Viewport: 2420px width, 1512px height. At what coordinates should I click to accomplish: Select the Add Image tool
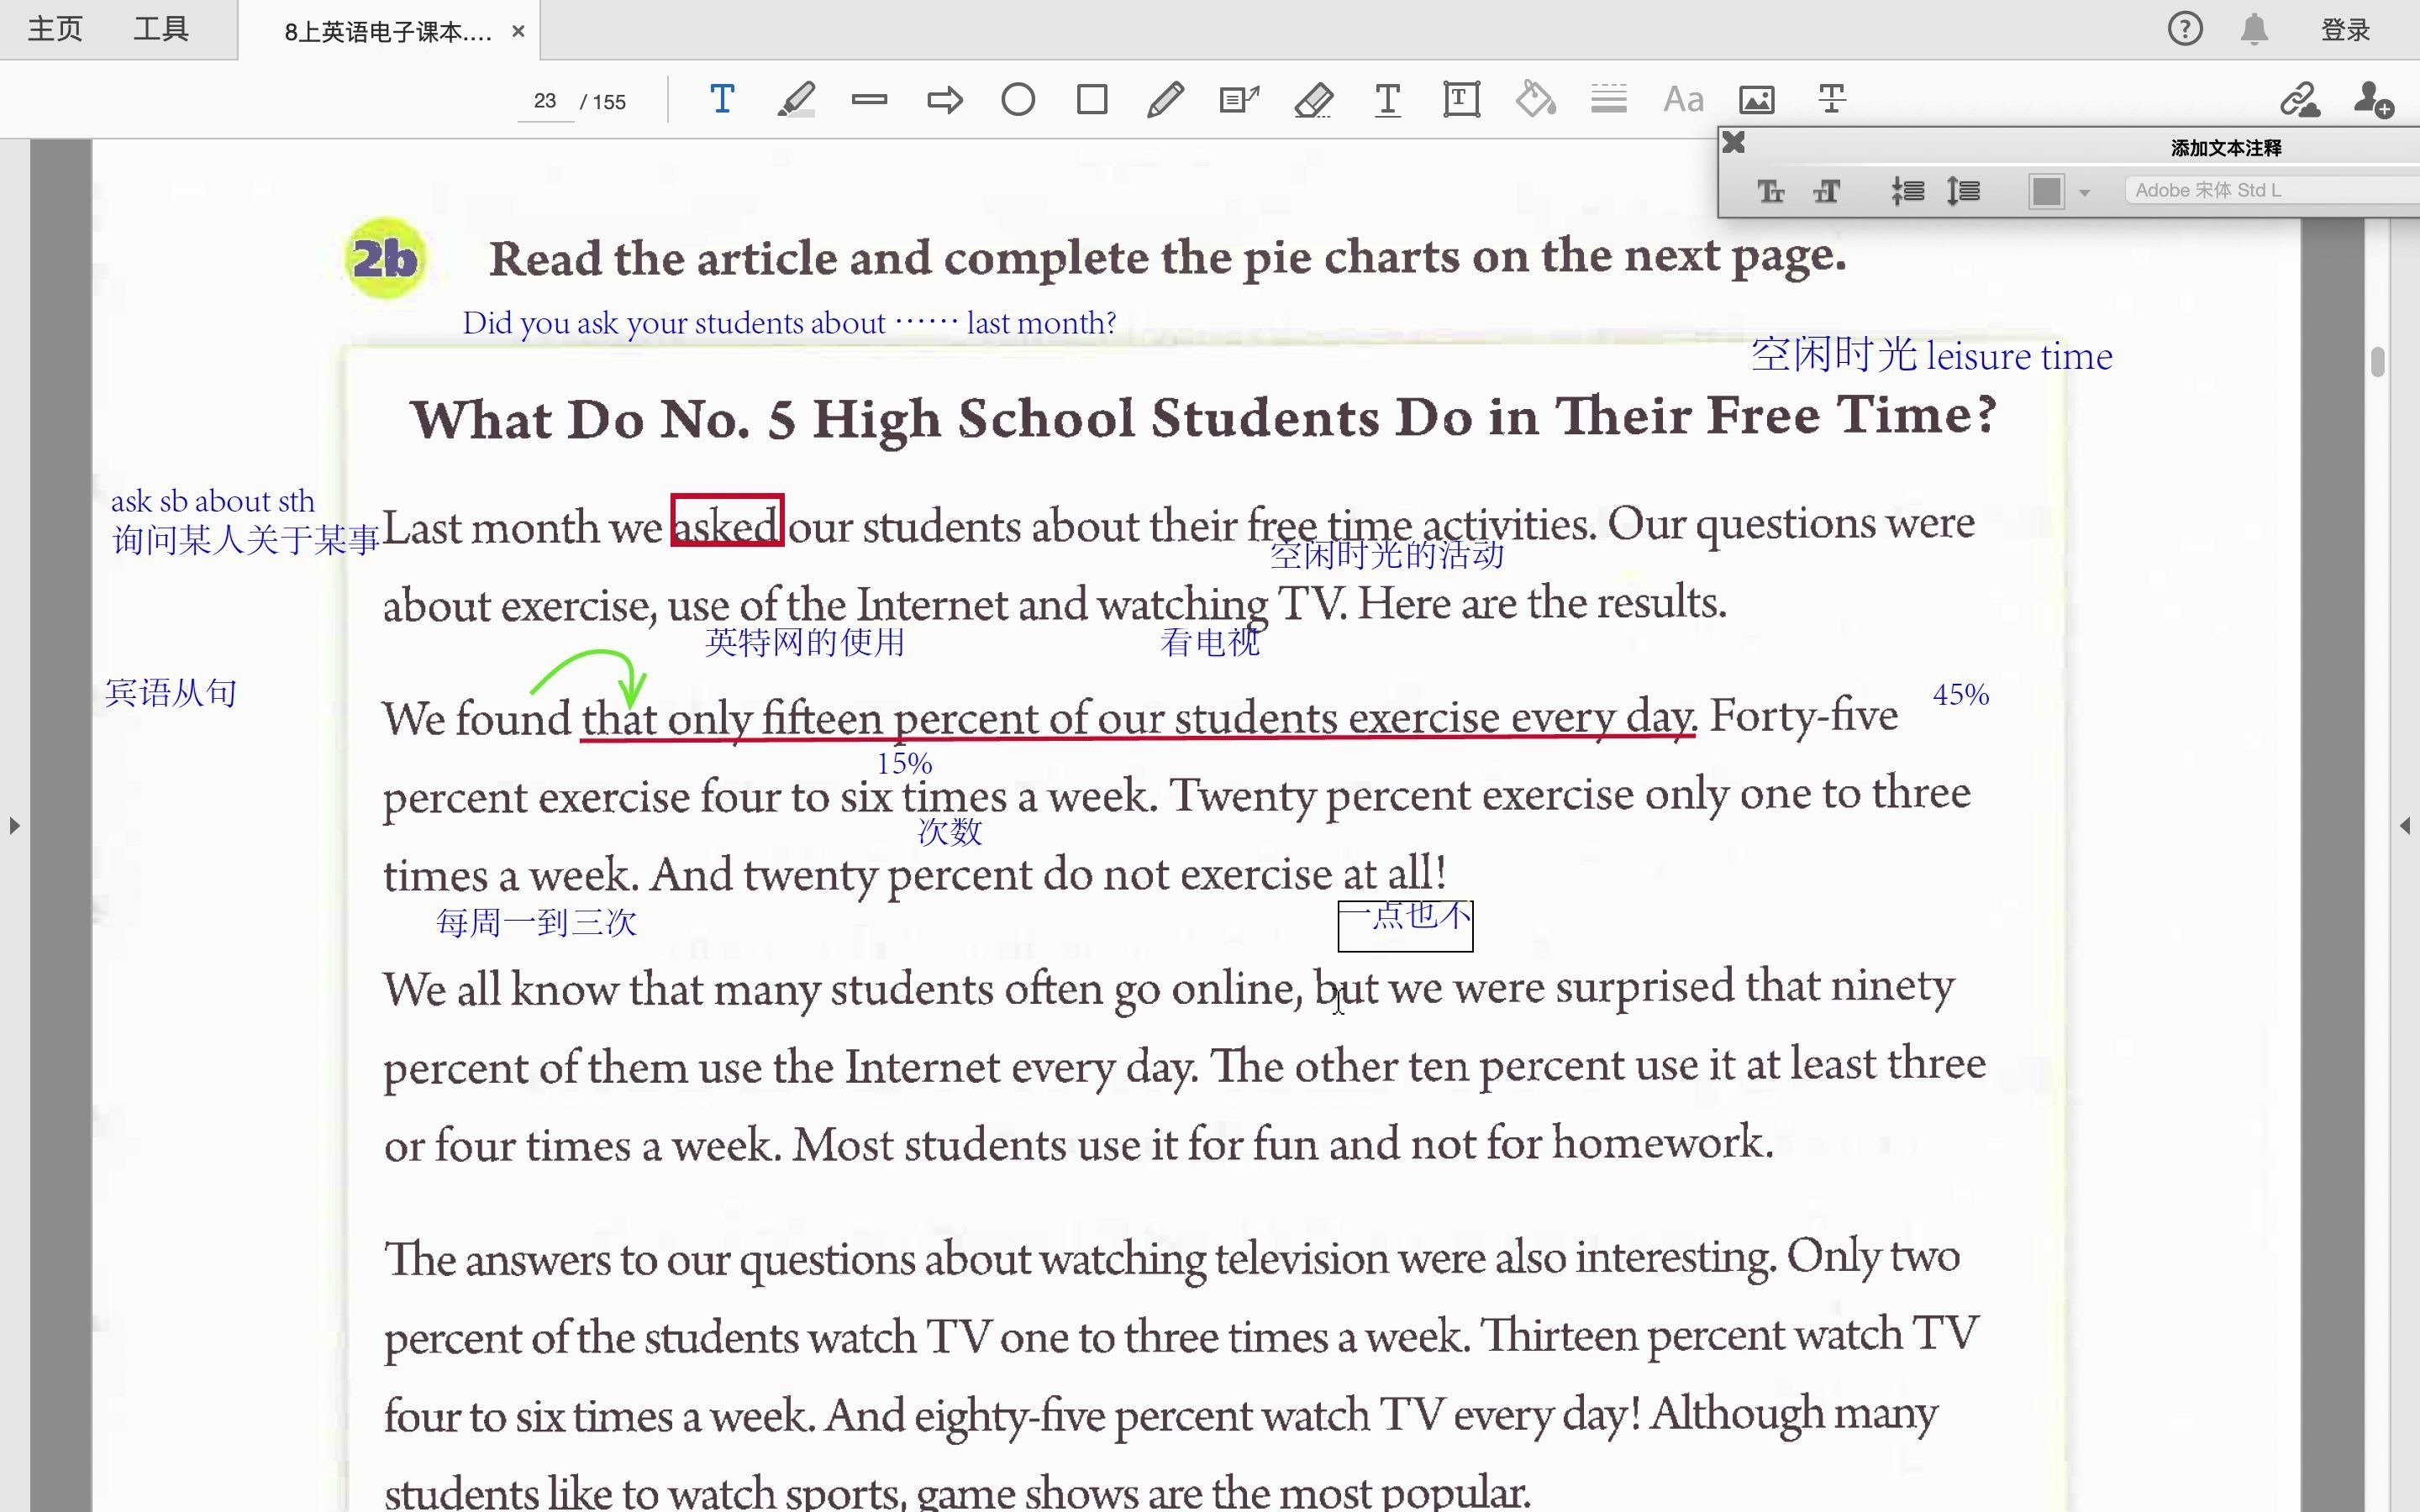[1757, 100]
